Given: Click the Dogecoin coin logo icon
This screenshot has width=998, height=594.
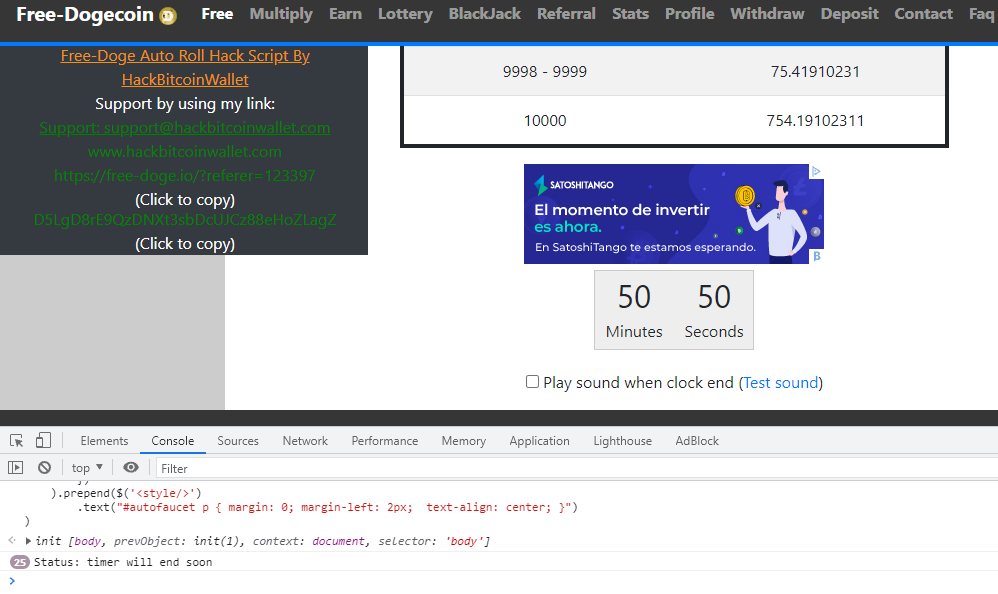Looking at the screenshot, I should [x=168, y=16].
